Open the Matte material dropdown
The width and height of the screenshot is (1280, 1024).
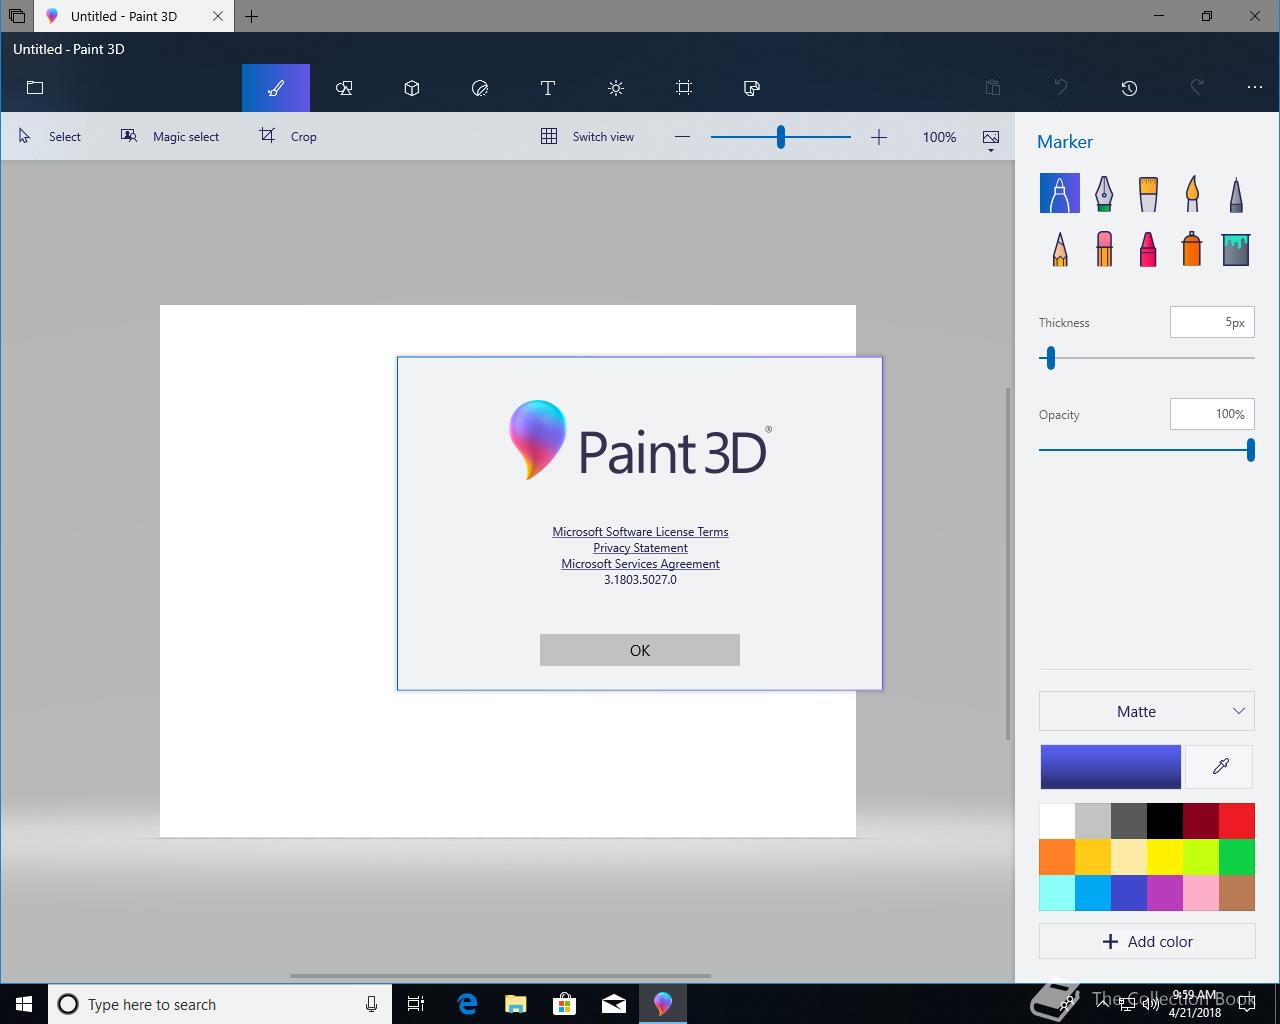[1147, 711]
